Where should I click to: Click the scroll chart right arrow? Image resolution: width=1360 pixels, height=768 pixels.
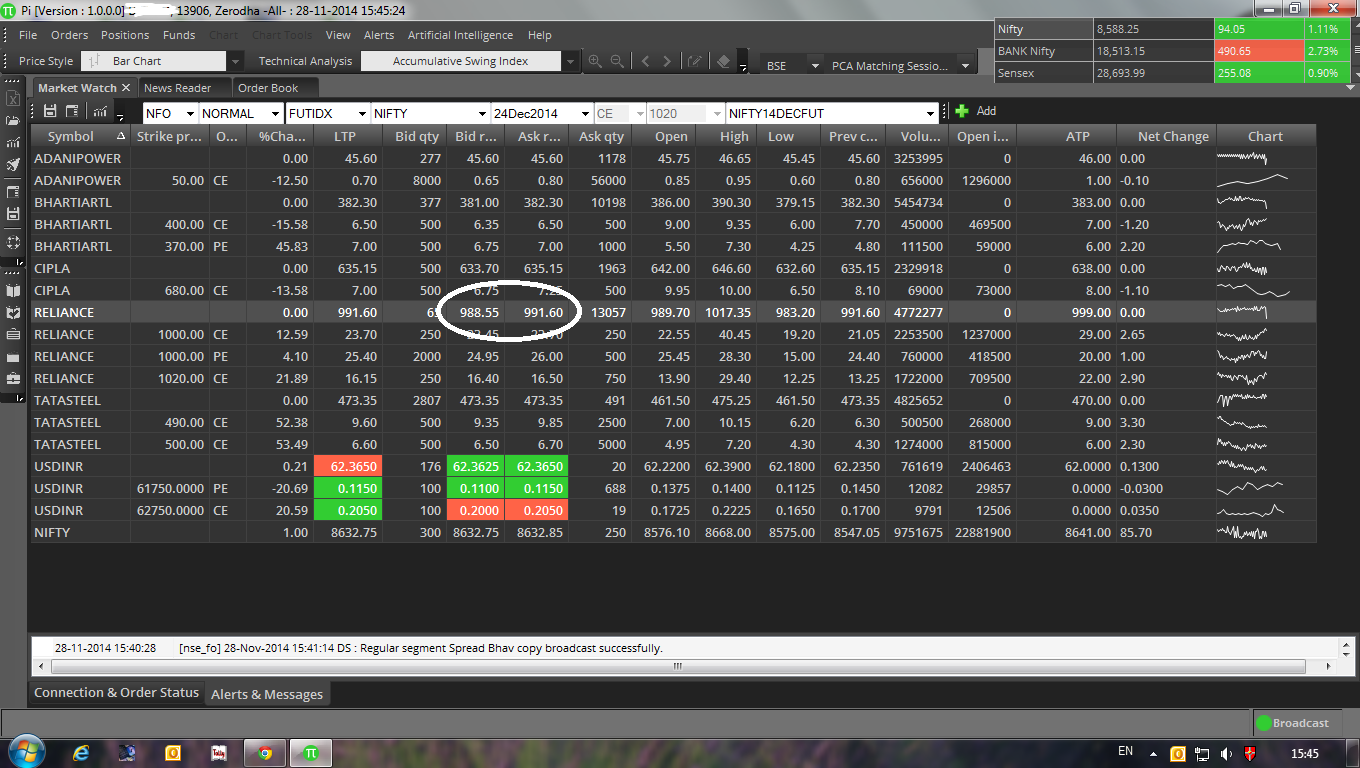668,61
